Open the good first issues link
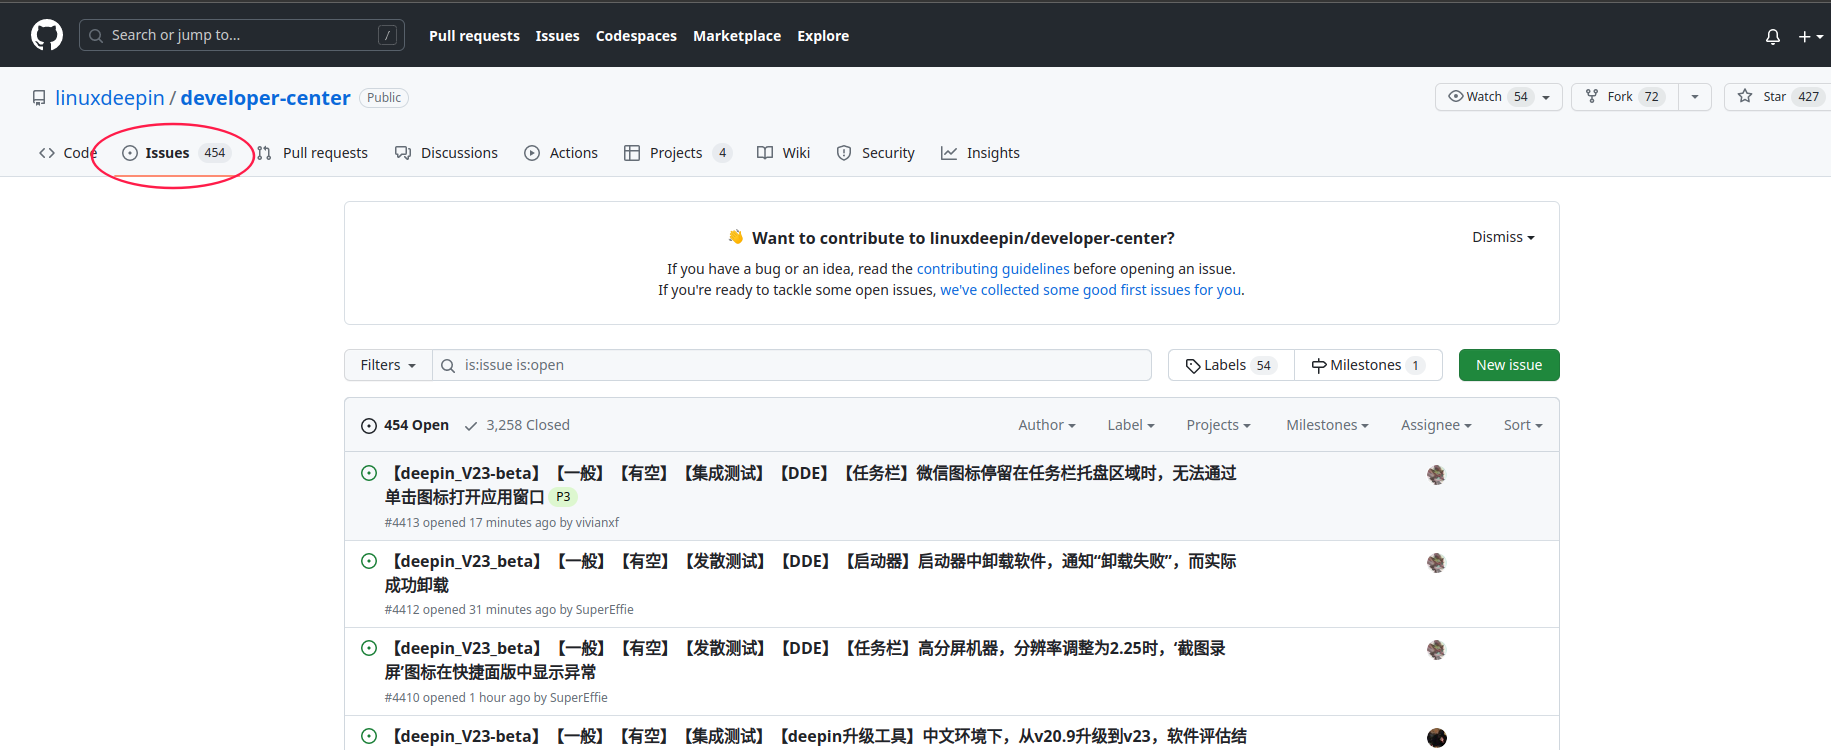This screenshot has height=750, width=1831. pyautogui.click(x=1091, y=290)
